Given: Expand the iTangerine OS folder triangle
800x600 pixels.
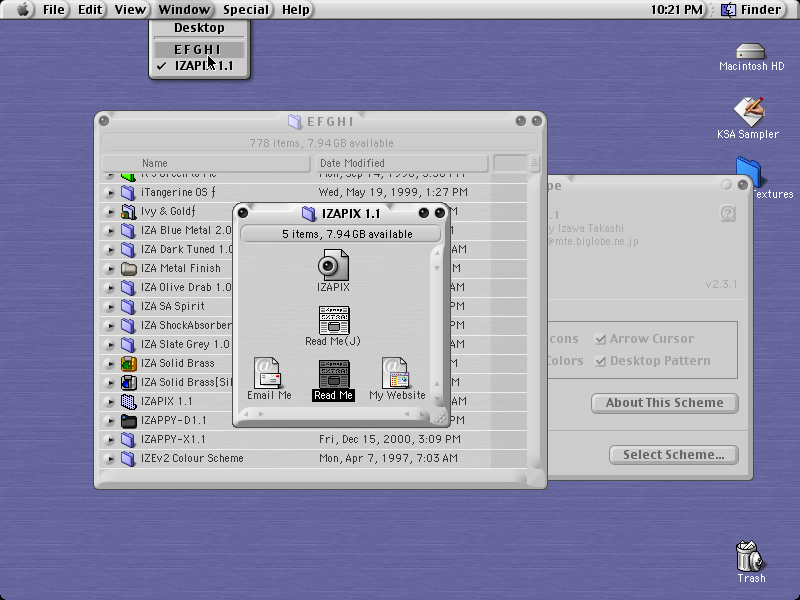Looking at the screenshot, I should 110,193.
